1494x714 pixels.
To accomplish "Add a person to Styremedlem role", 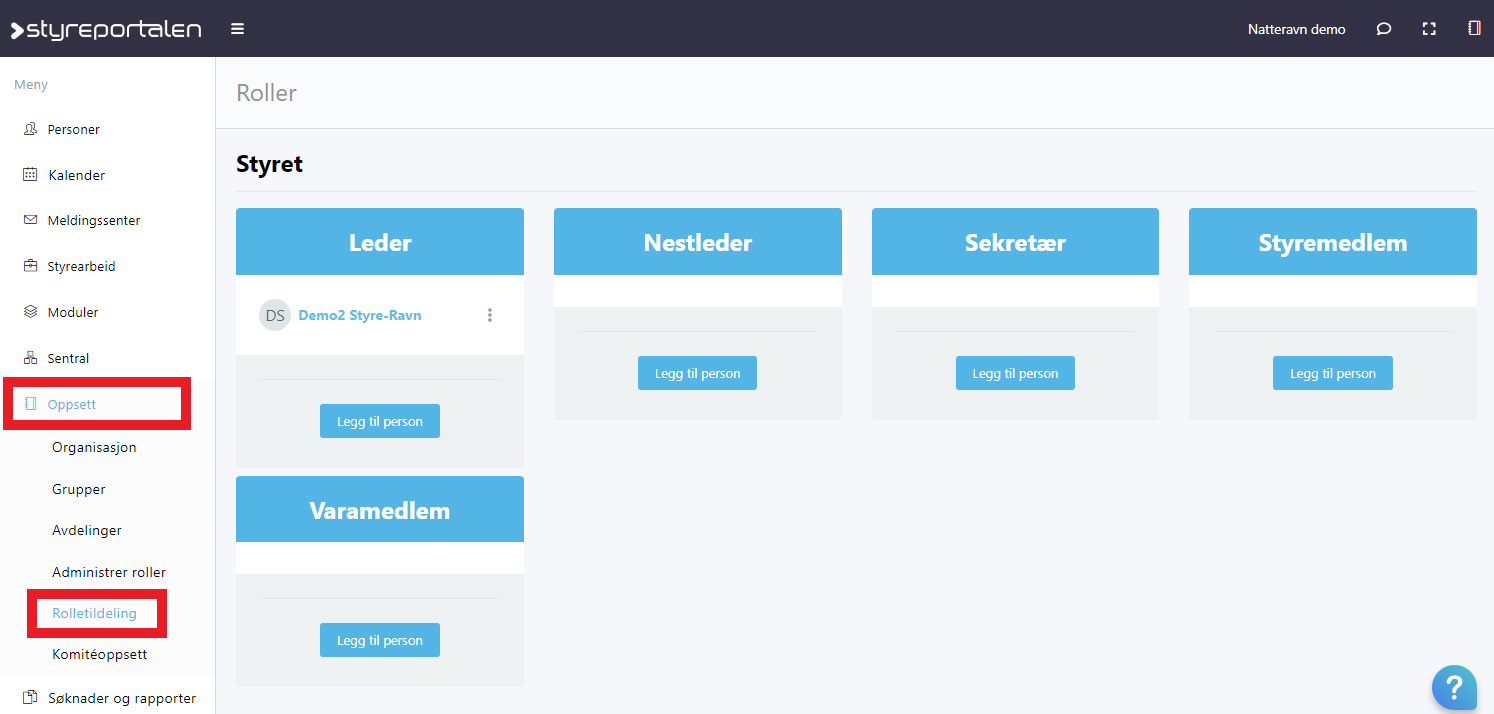I will tap(1332, 373).
